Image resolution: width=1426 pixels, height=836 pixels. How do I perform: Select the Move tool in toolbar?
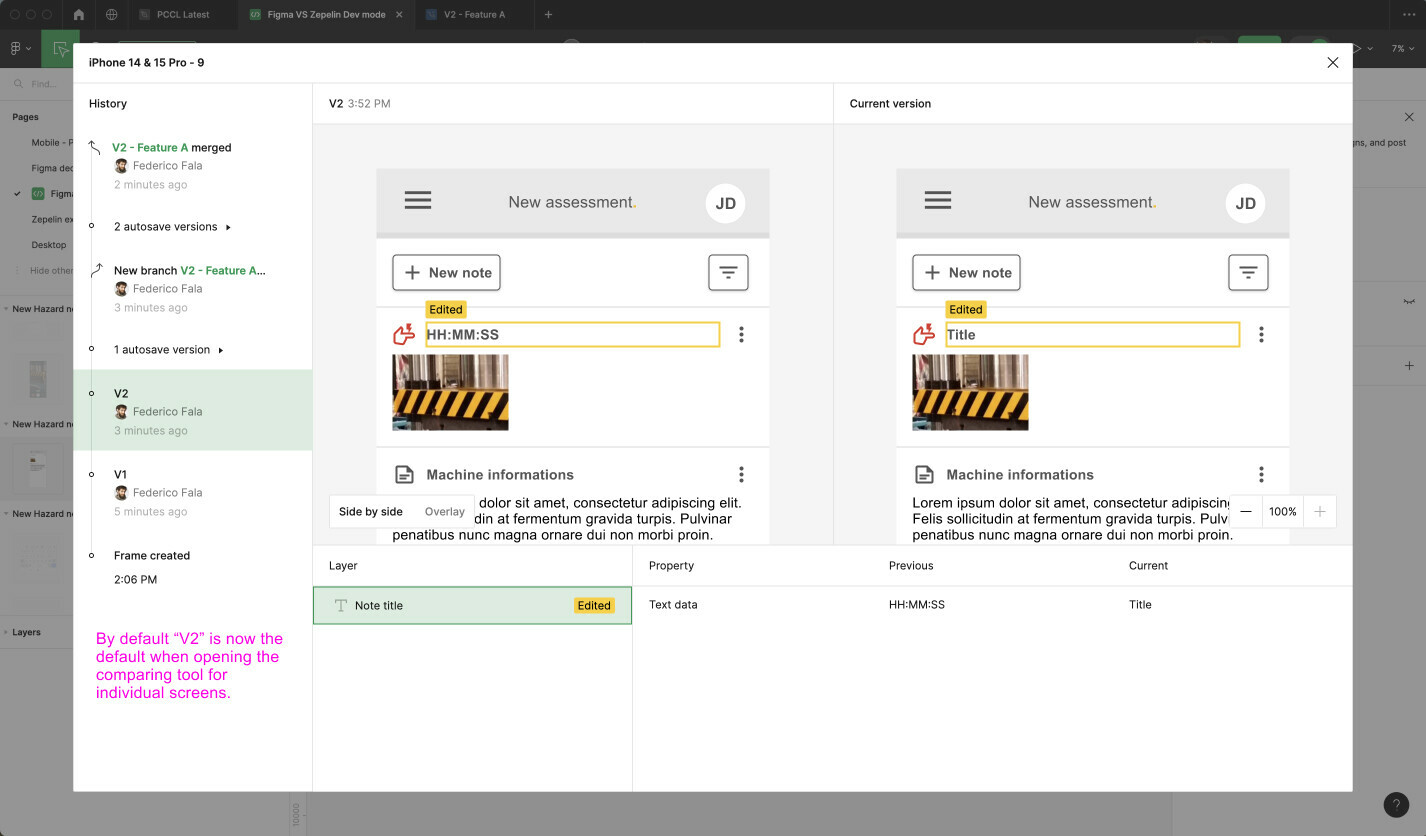pyautogui.click(x=60, y=48)
